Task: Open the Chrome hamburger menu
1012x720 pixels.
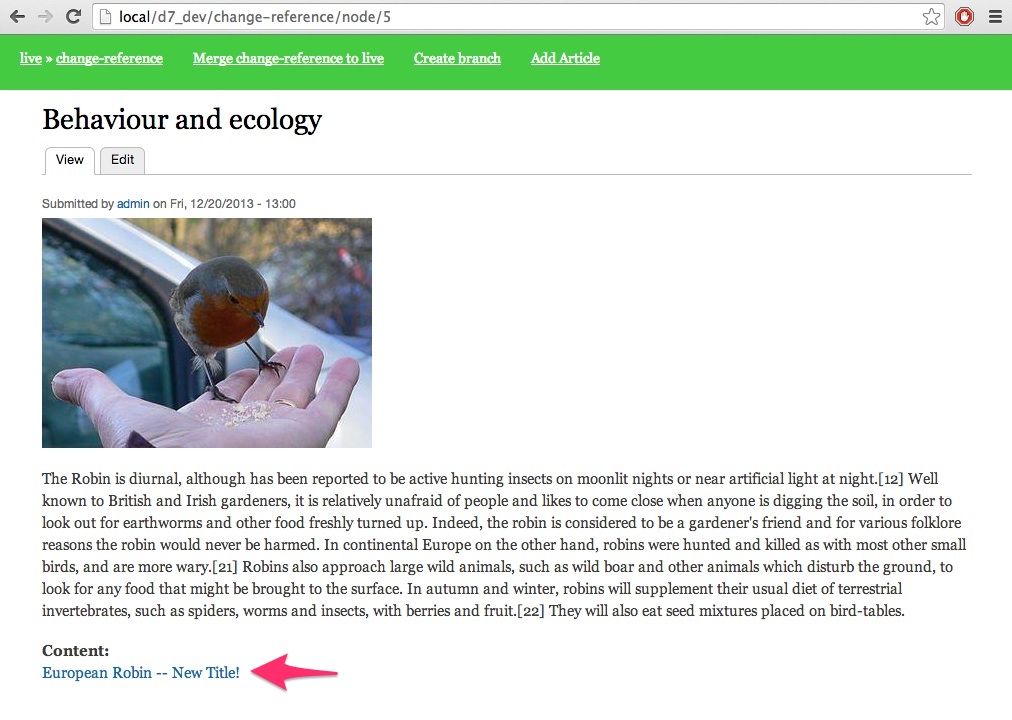Action: [x=995, y=17]
